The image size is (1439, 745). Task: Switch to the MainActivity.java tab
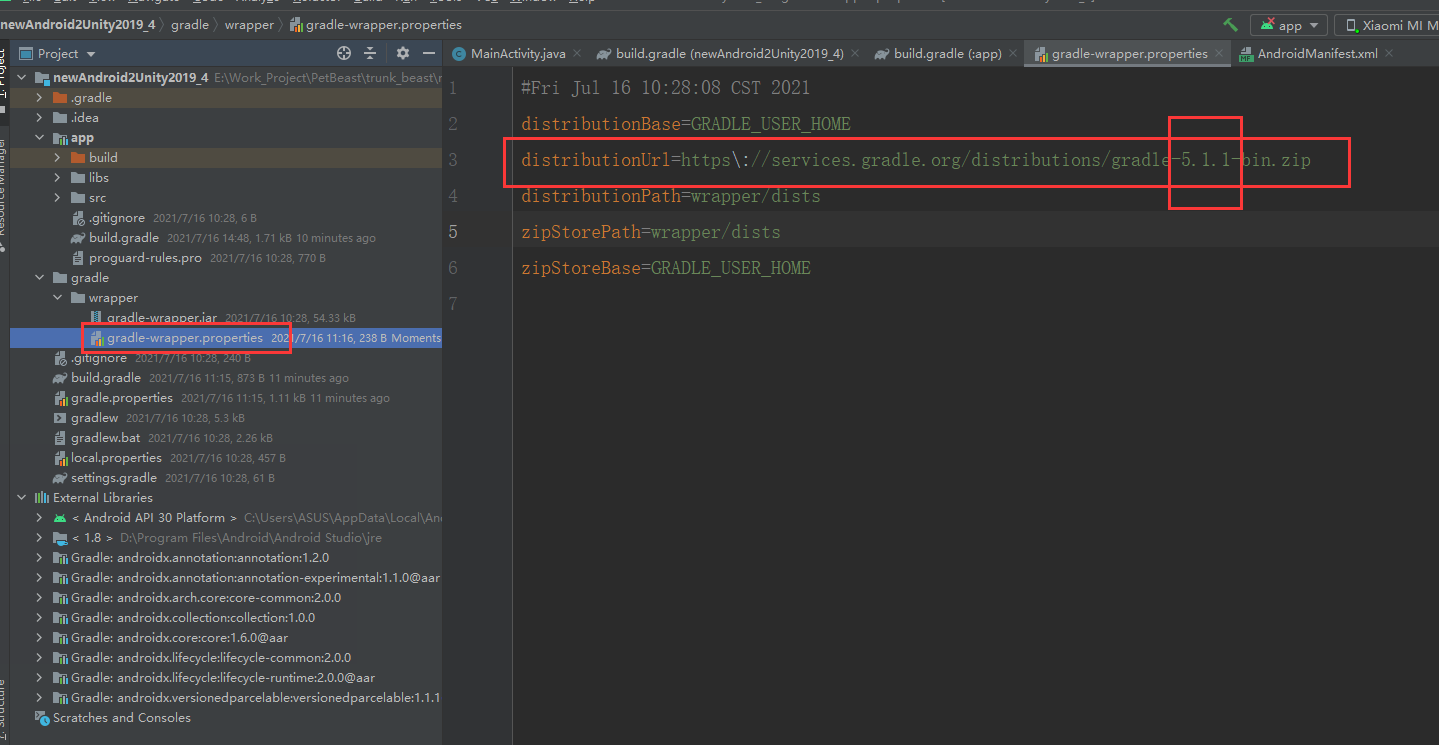pos(516,53)
